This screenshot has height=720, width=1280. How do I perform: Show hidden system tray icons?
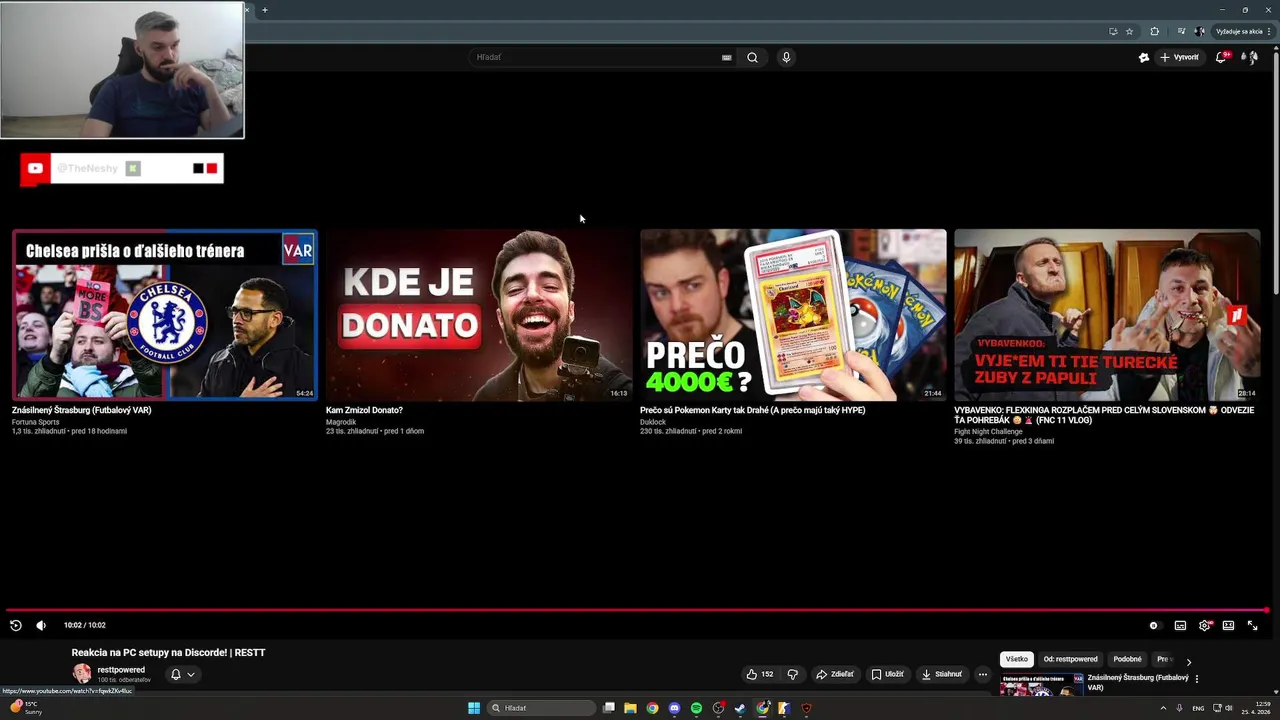(x=1163, y=708)
